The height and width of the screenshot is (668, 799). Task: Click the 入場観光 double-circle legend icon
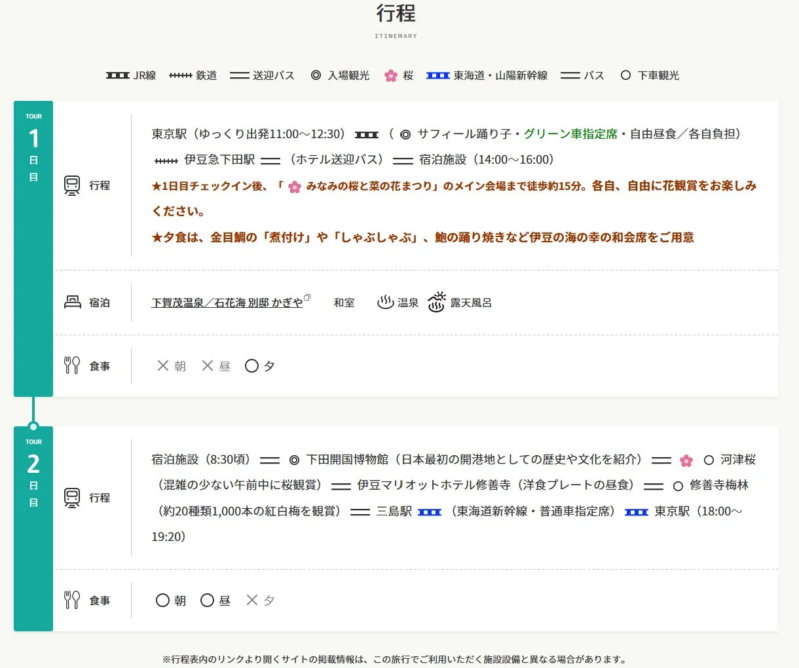(x=316, y=75)
